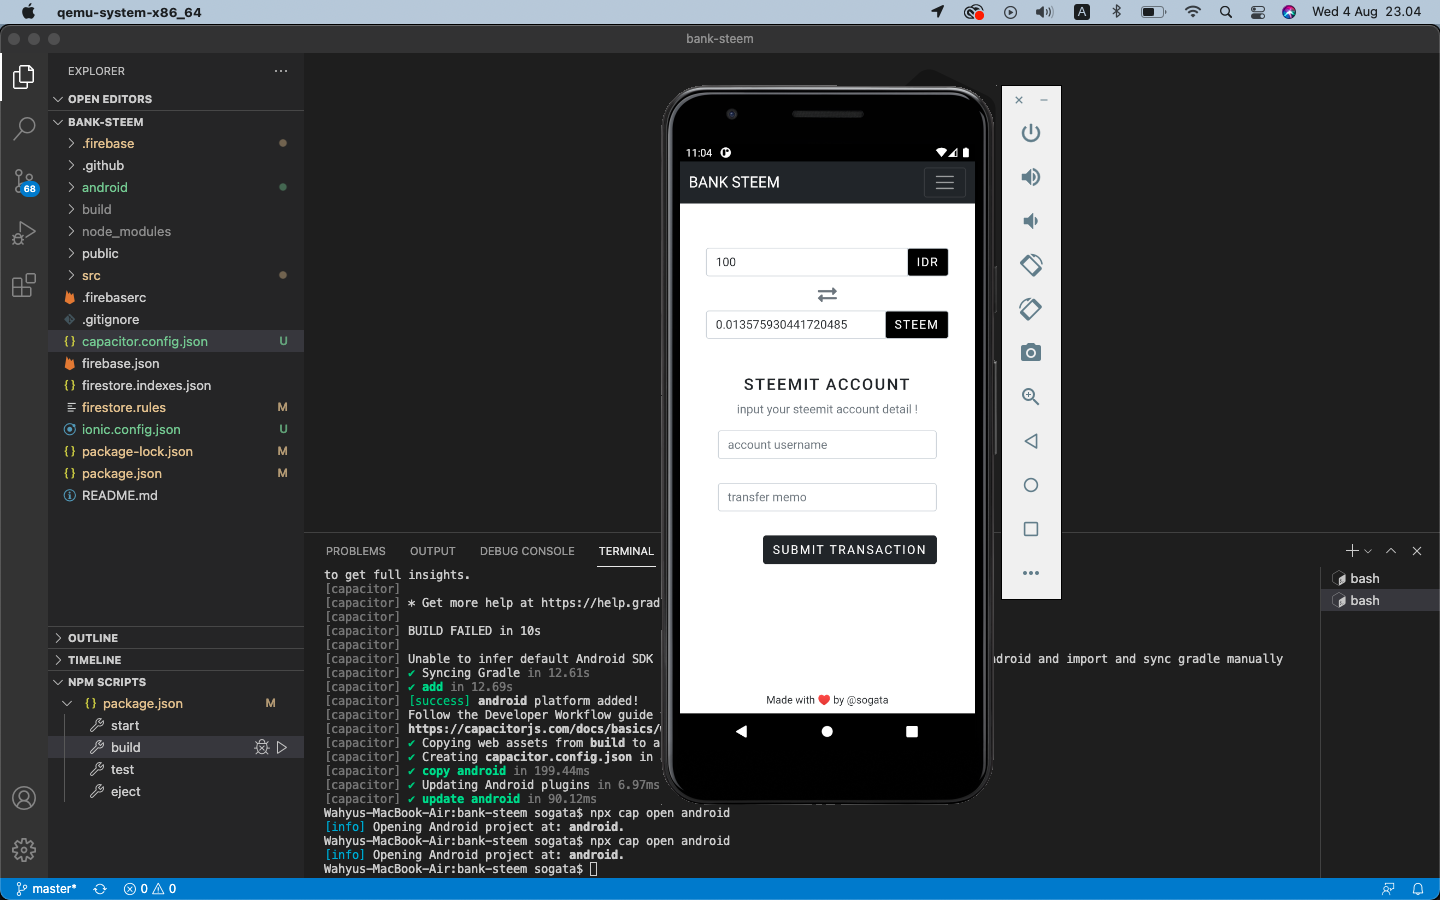
Task: Open the feedback icon in status bar
Action: tap(1388, 889)
